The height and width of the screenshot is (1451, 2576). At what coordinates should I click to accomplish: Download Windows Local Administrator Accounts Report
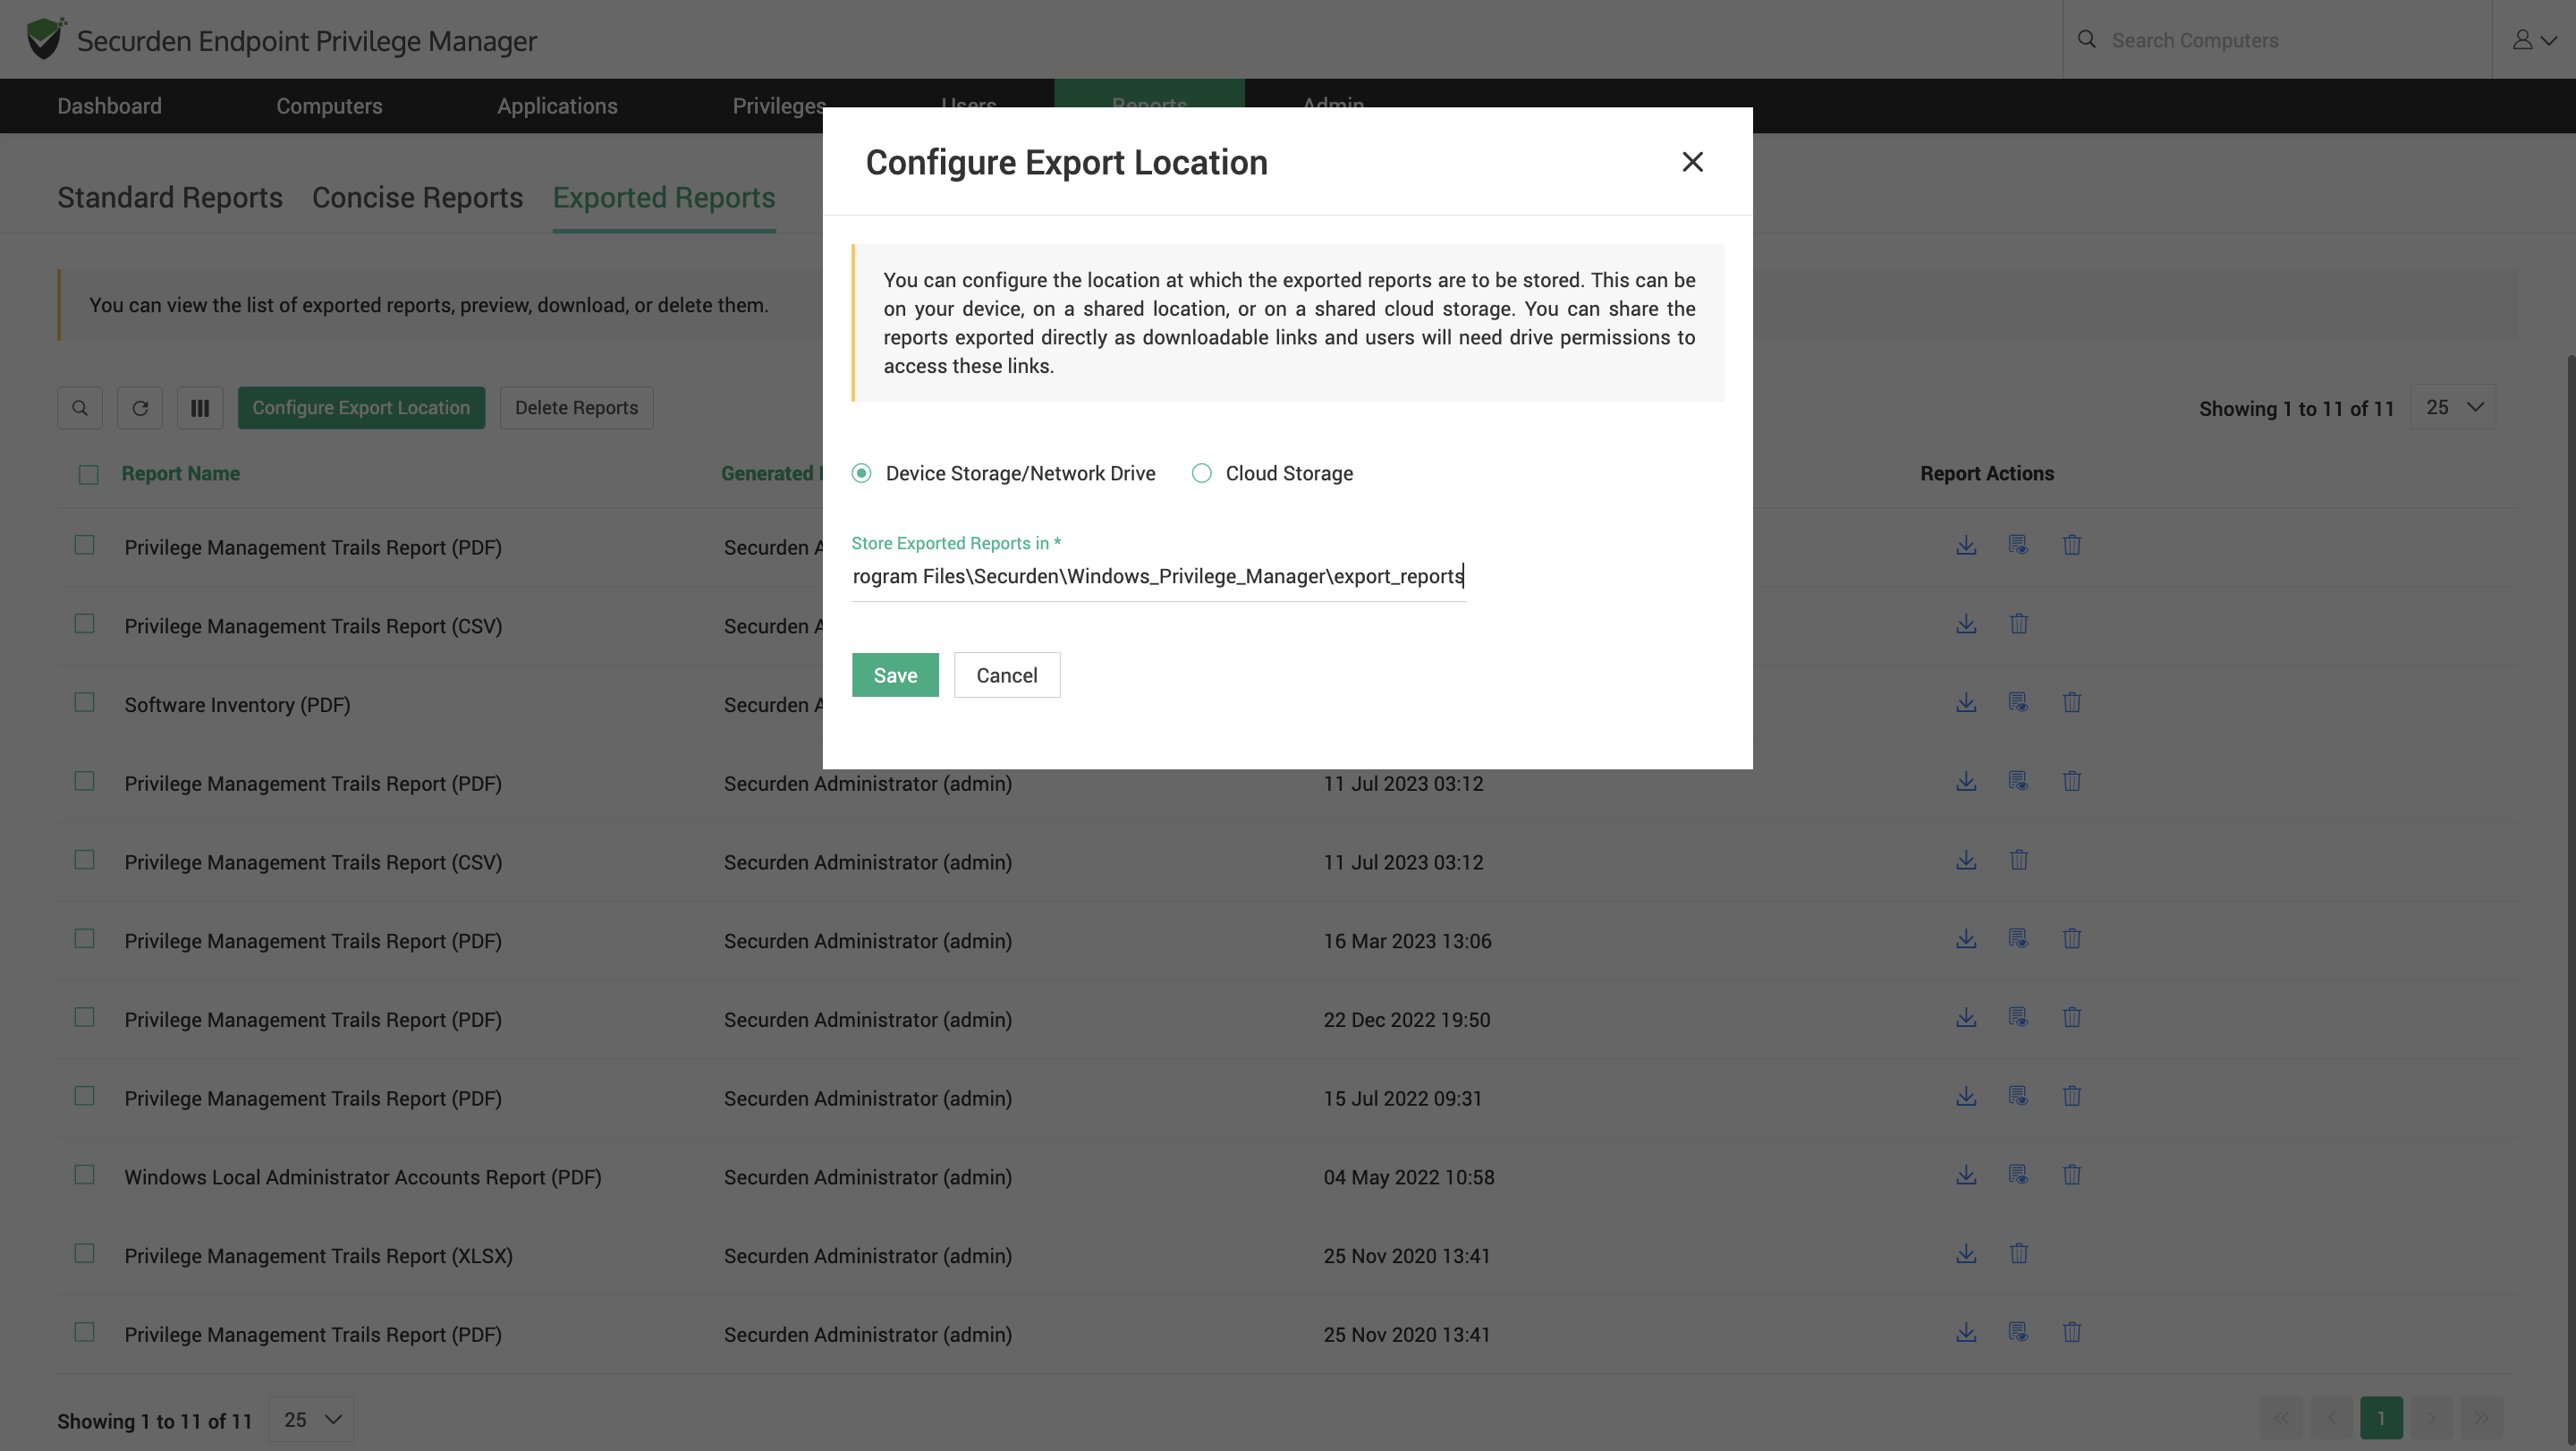click(1966, 1175)
